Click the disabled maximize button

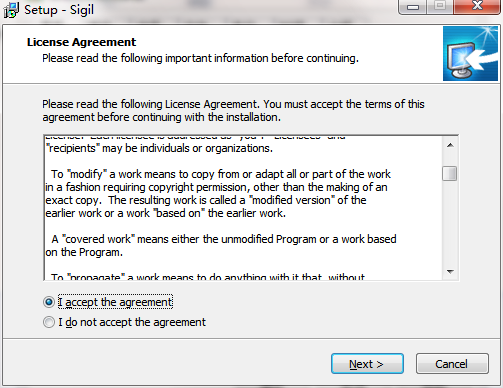[x=440, y=7]
